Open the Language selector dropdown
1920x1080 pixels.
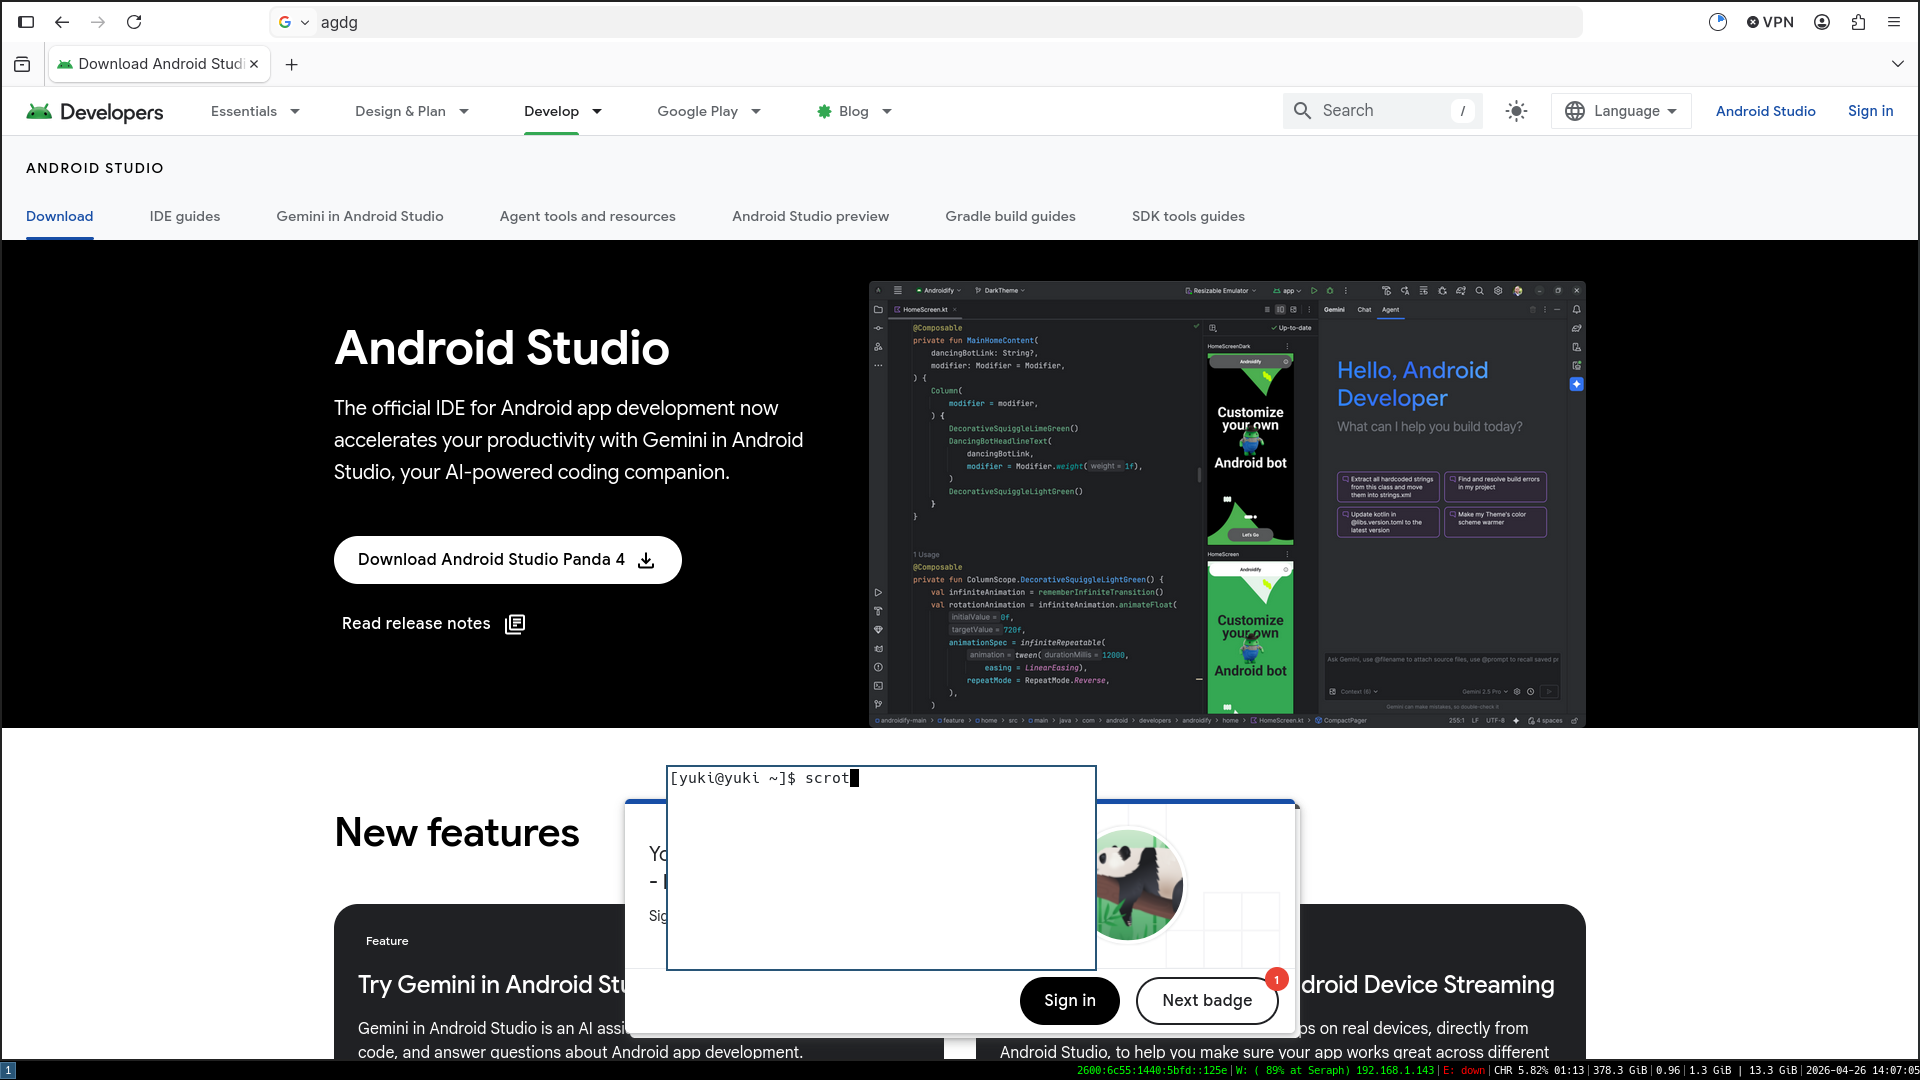pos(1621,111)
